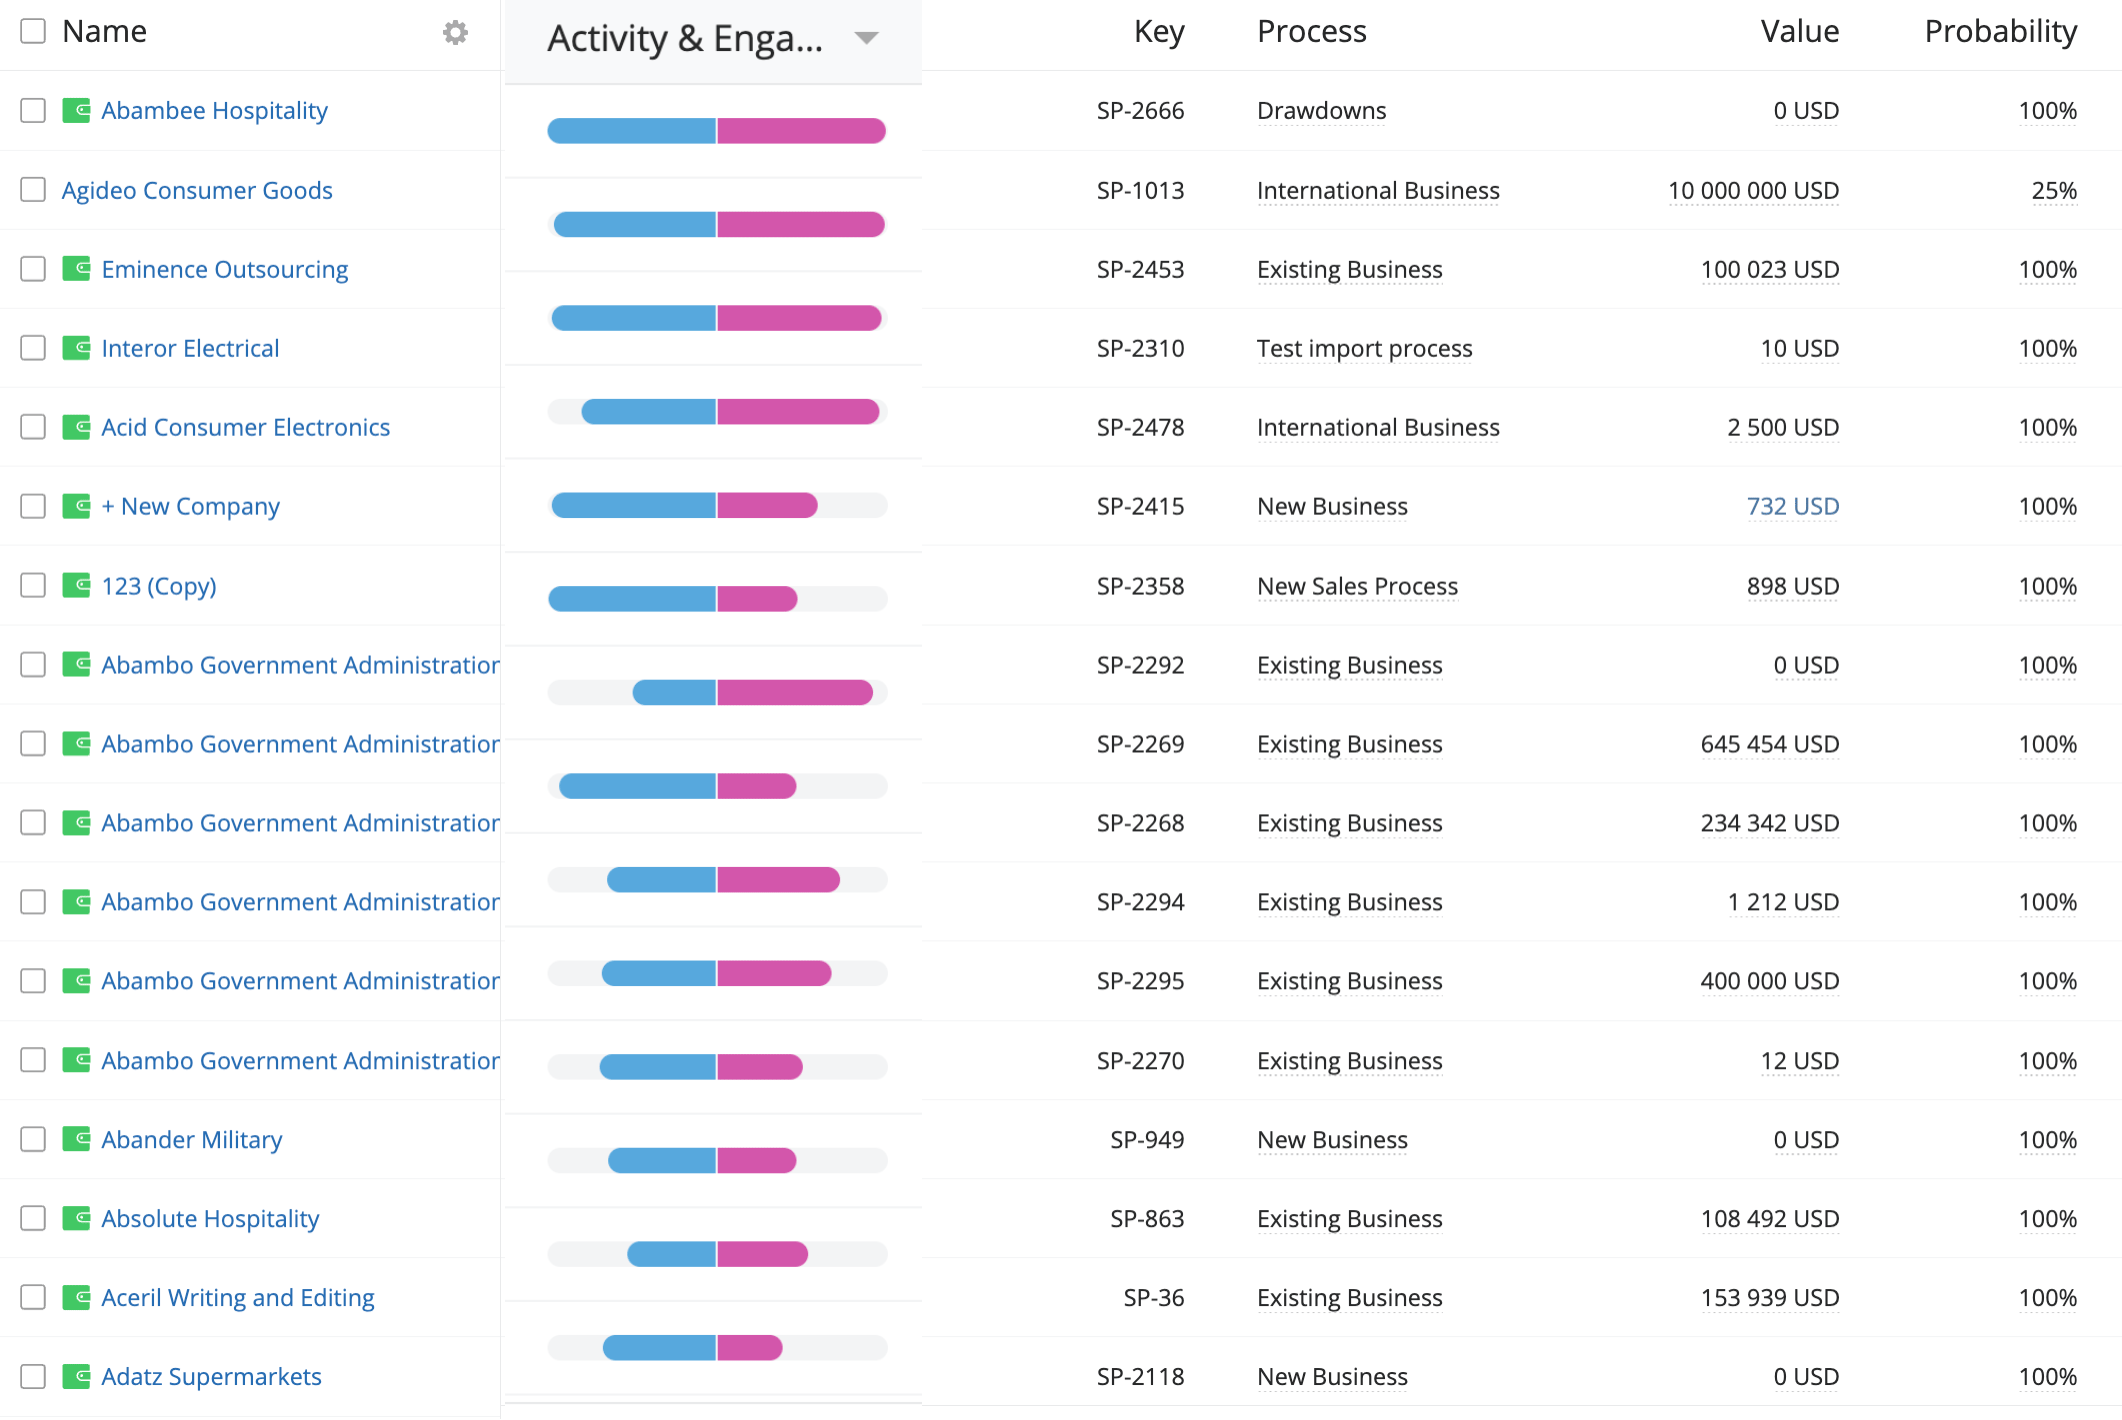The image size is (2122, 1420).
Task: Select checkbox for 123 (Copy) row
Action: (x=33, y=585)
